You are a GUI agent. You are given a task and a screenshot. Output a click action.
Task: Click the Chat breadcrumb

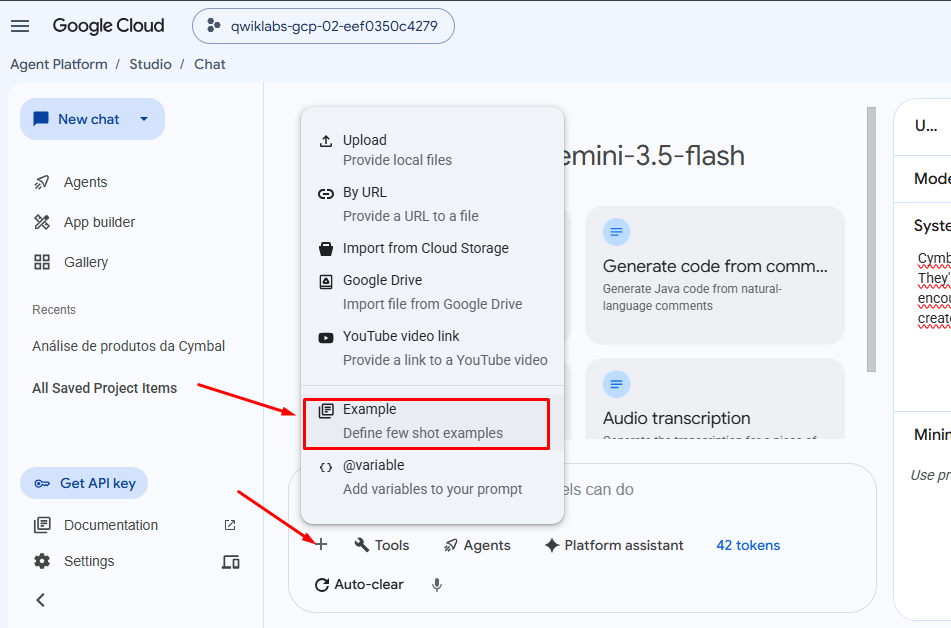click(x=210, y=64)
